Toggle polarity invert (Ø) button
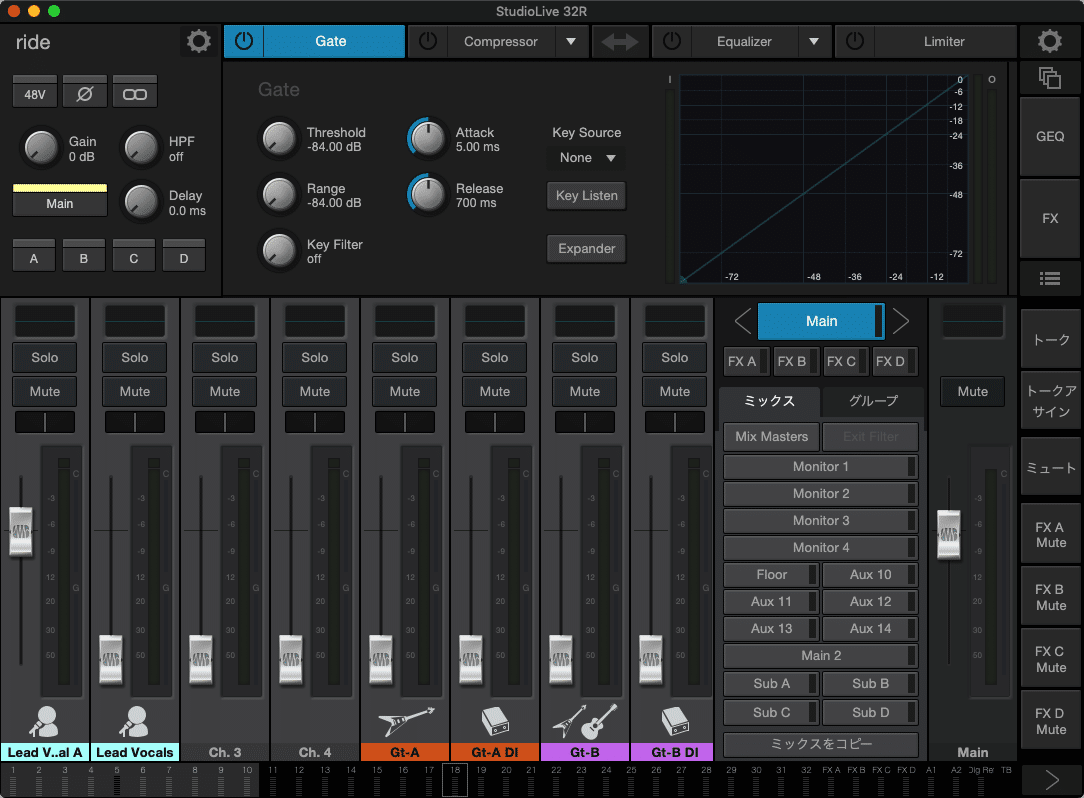Image resolution: width=1084 pixels, height=798 pixels. pos(85,93)
